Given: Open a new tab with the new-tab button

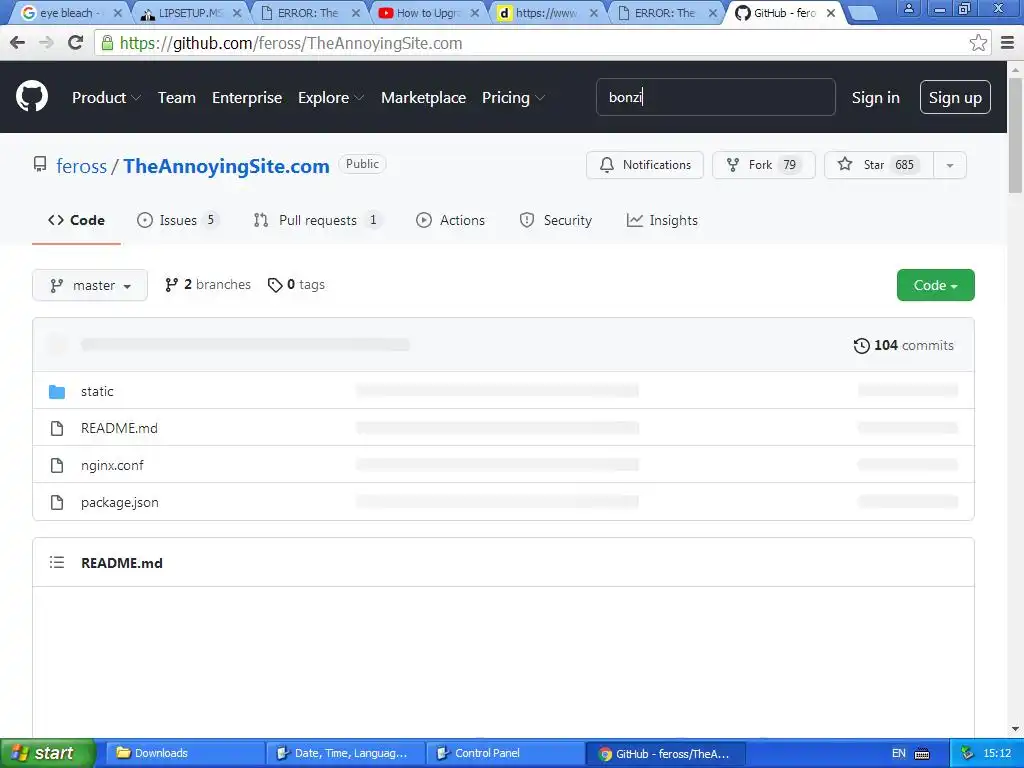Looking at the screenshot, I should 863,13.
